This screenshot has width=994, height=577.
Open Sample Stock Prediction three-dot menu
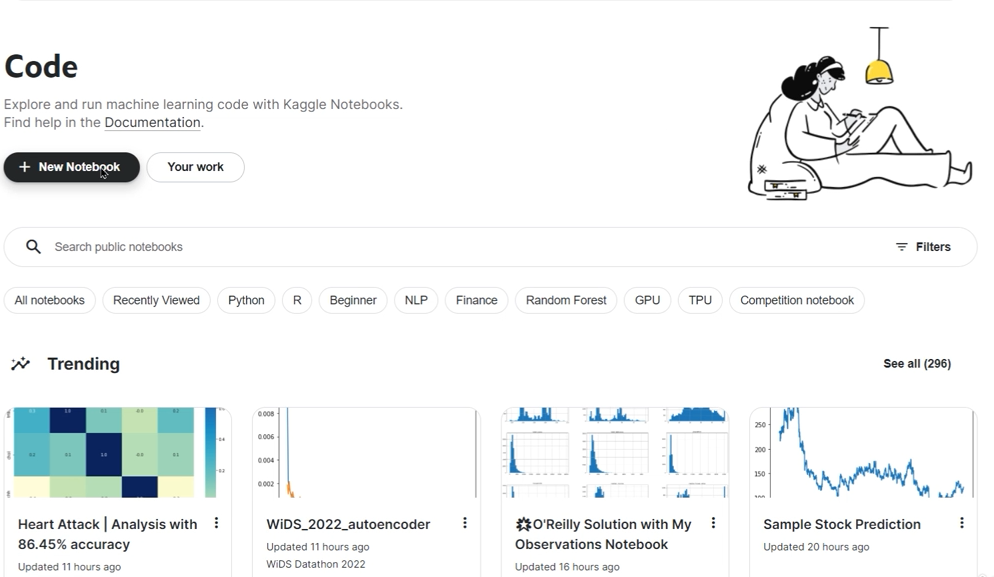[x=961, y=523]
